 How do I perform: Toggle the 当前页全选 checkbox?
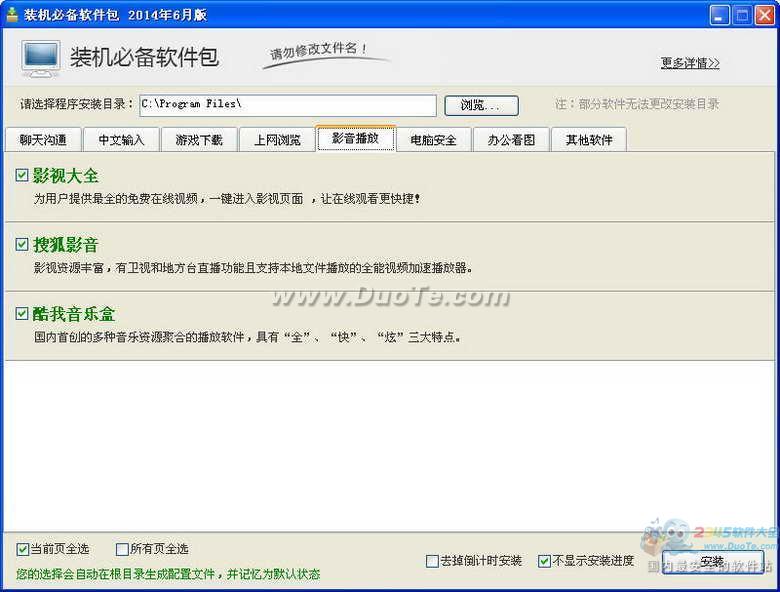point(22,549)
